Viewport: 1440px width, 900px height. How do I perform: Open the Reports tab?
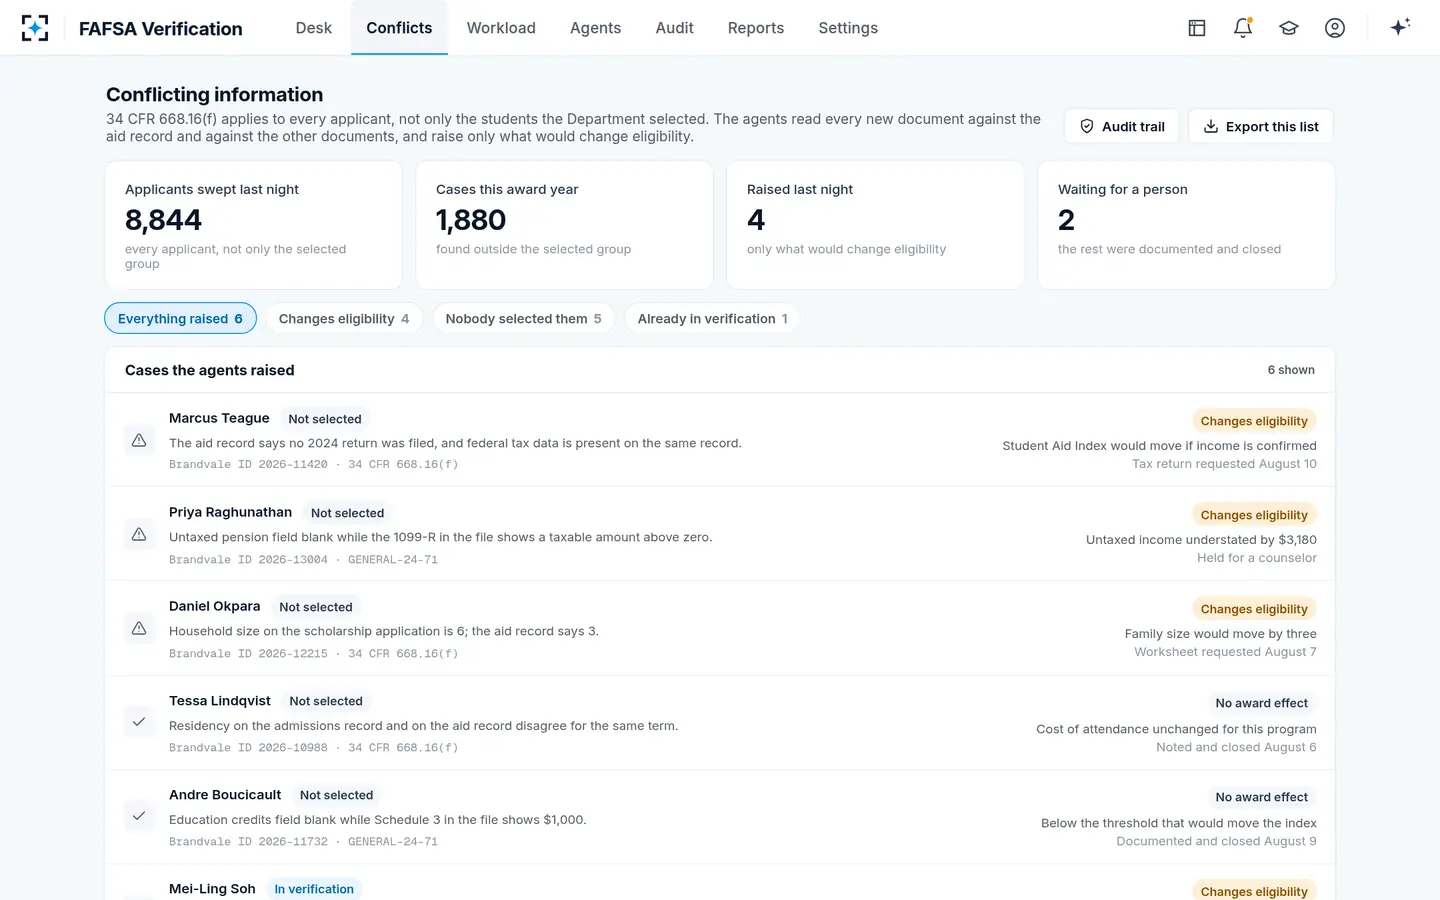756,28
